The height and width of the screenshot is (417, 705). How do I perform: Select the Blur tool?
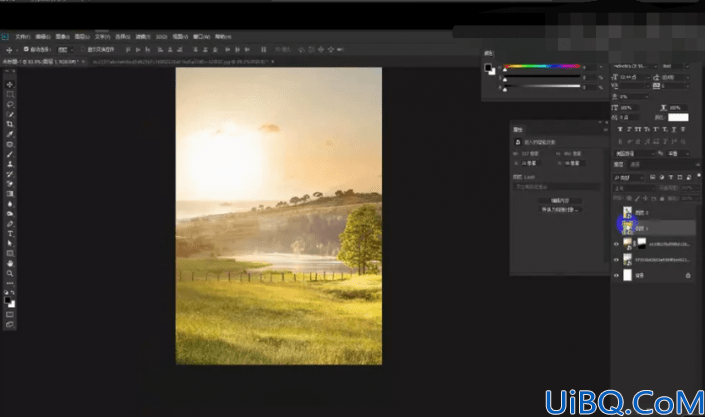click(x=10, y=204)
